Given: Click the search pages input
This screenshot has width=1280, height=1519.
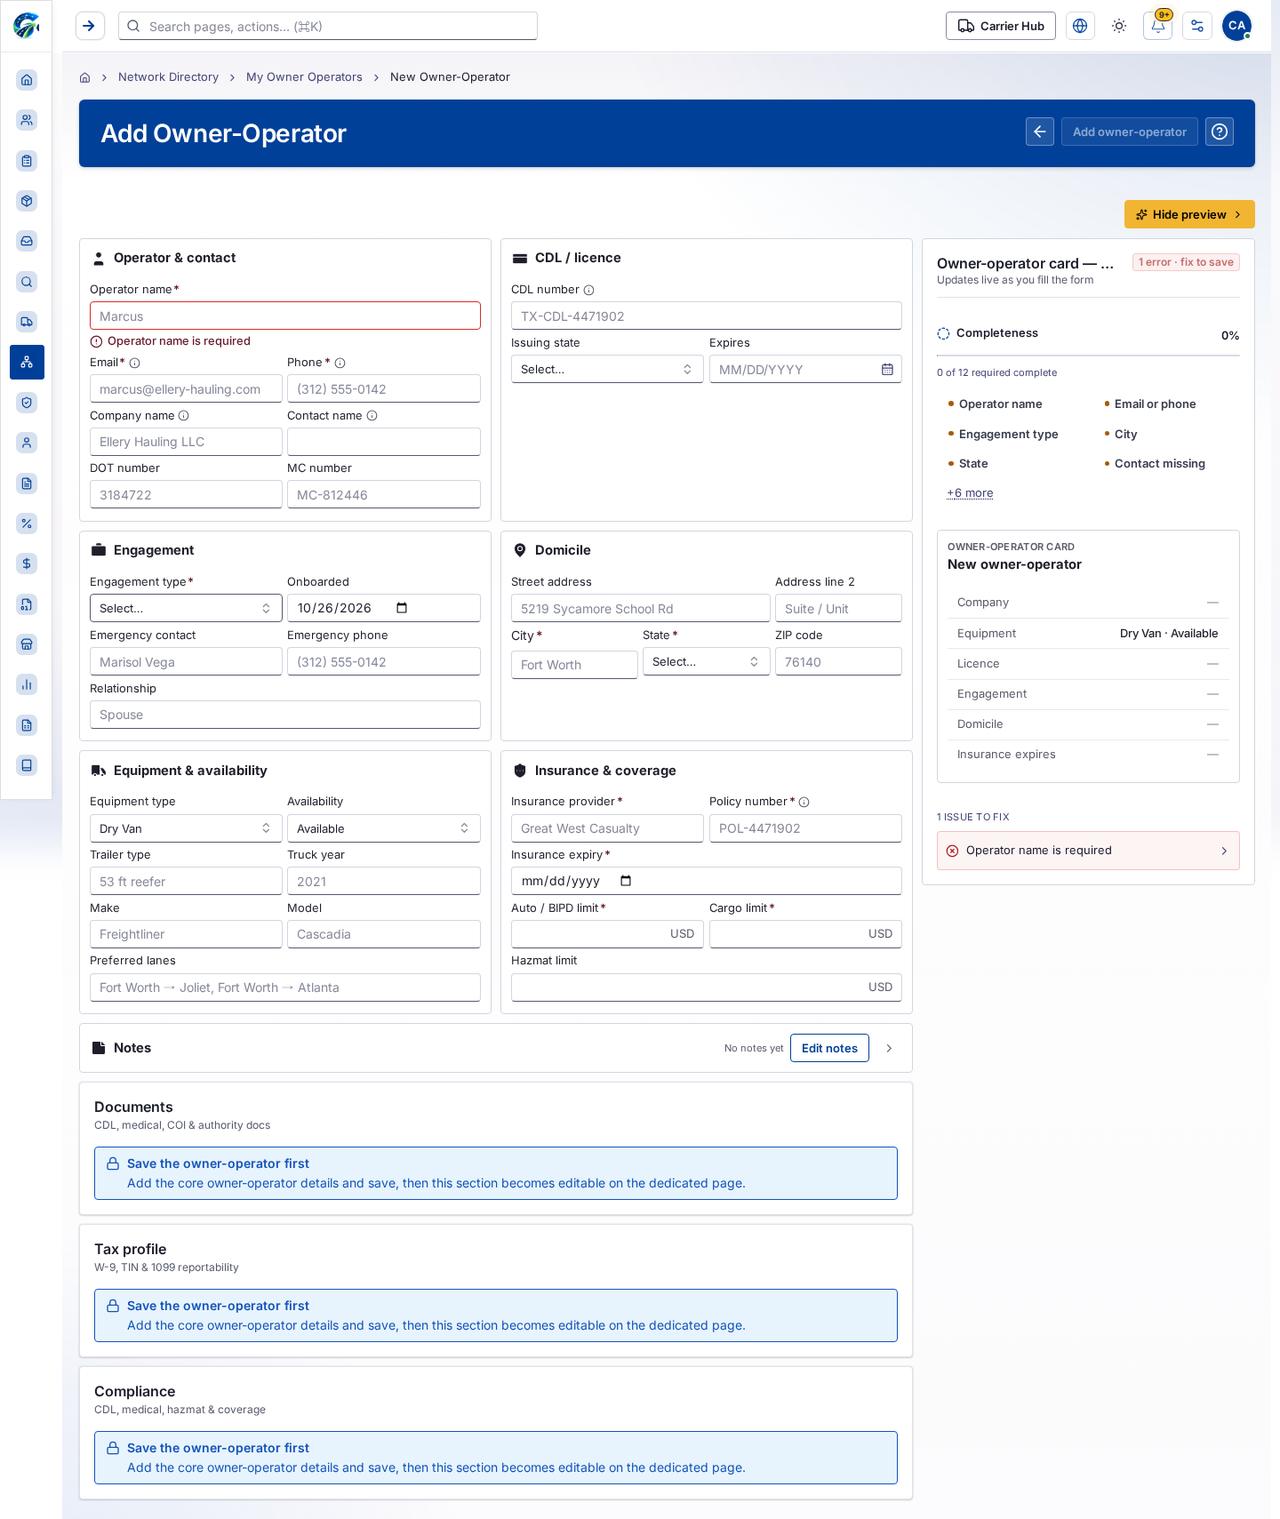Looking at the screenshot, I should pyautogui.click(x=328, y=26).
